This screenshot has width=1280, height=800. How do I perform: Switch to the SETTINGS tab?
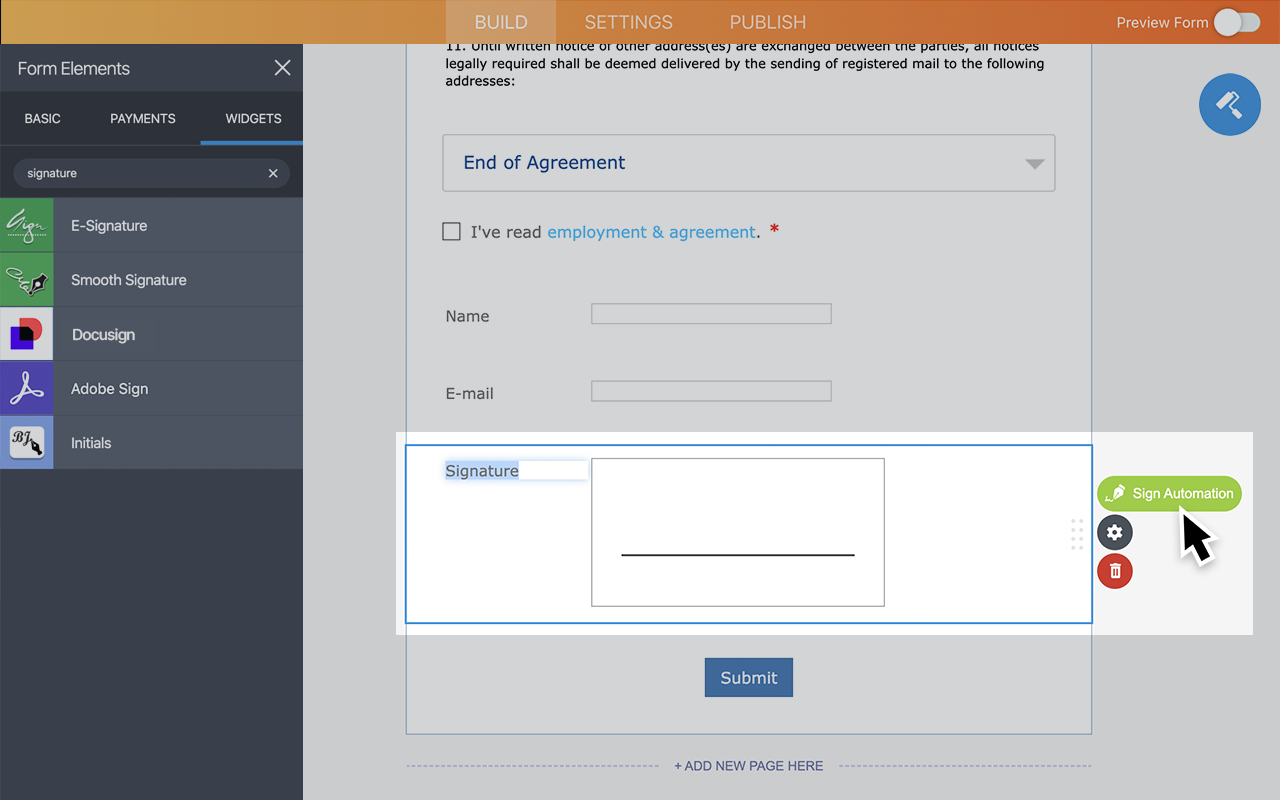coord(628,21)
